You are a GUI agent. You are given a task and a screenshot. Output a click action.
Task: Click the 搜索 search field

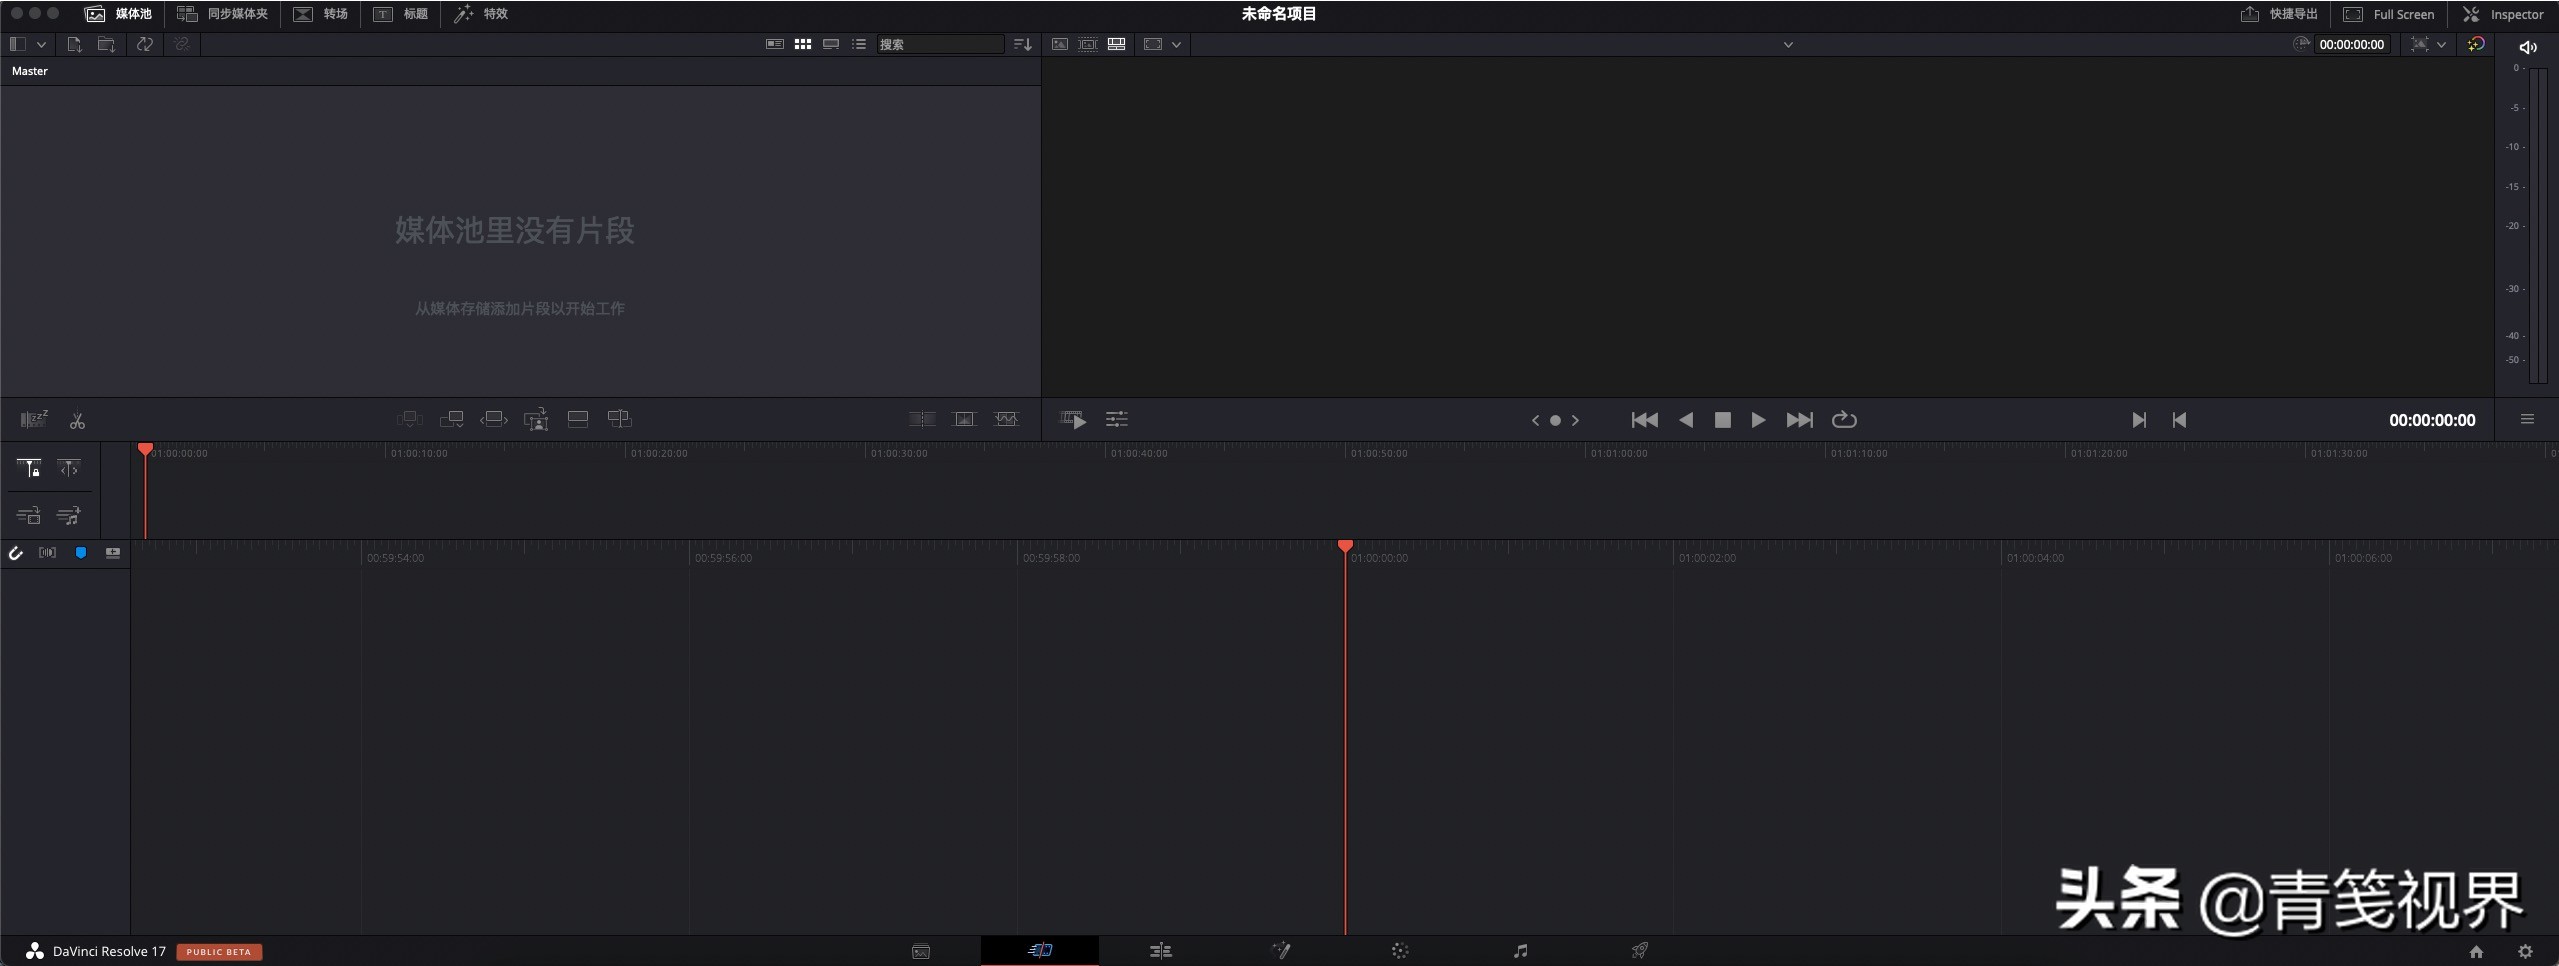(x=939, y=44)
